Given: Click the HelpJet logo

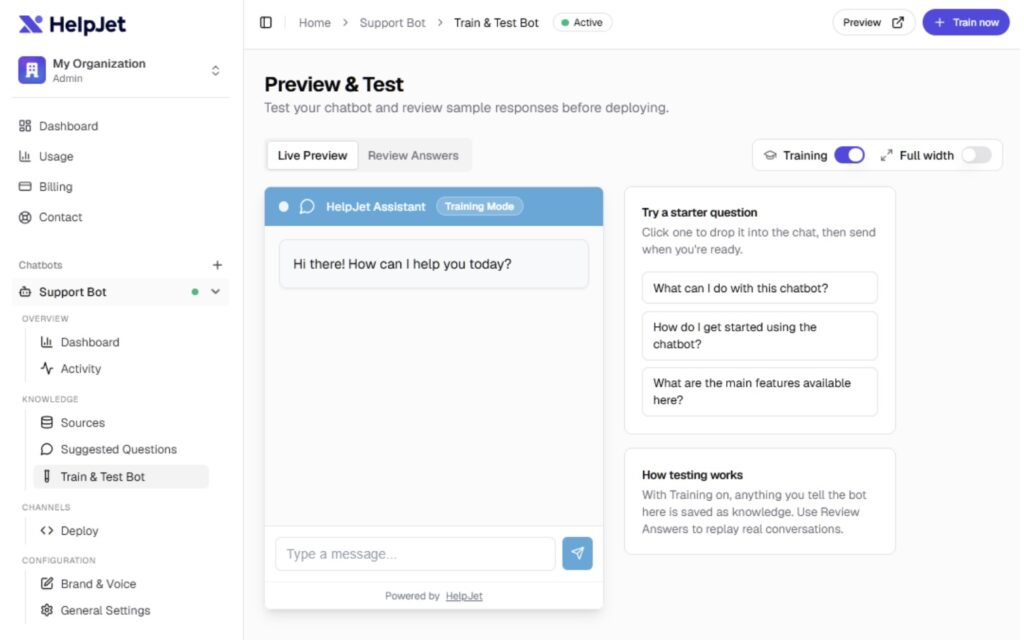Looking at the screenshot, I should pos(72,24).
